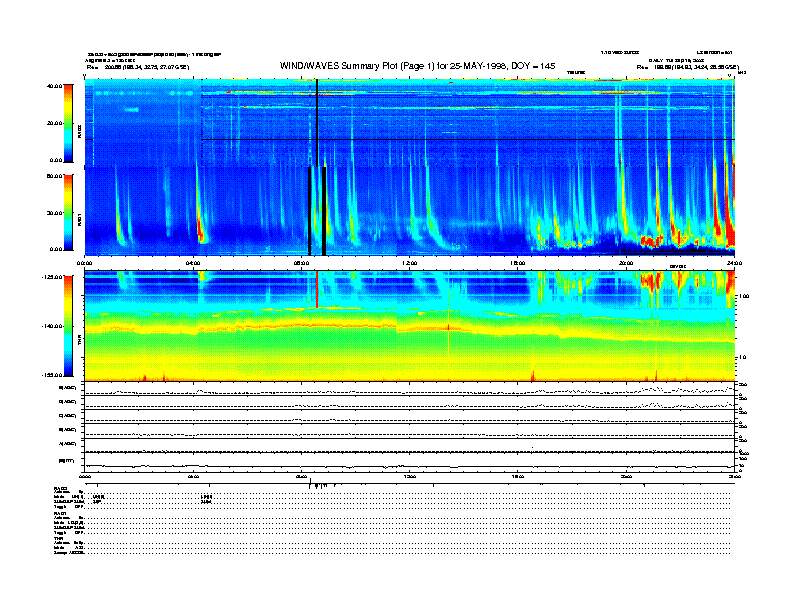Click the RAD2 color scale bar

[x=68, y=123]
